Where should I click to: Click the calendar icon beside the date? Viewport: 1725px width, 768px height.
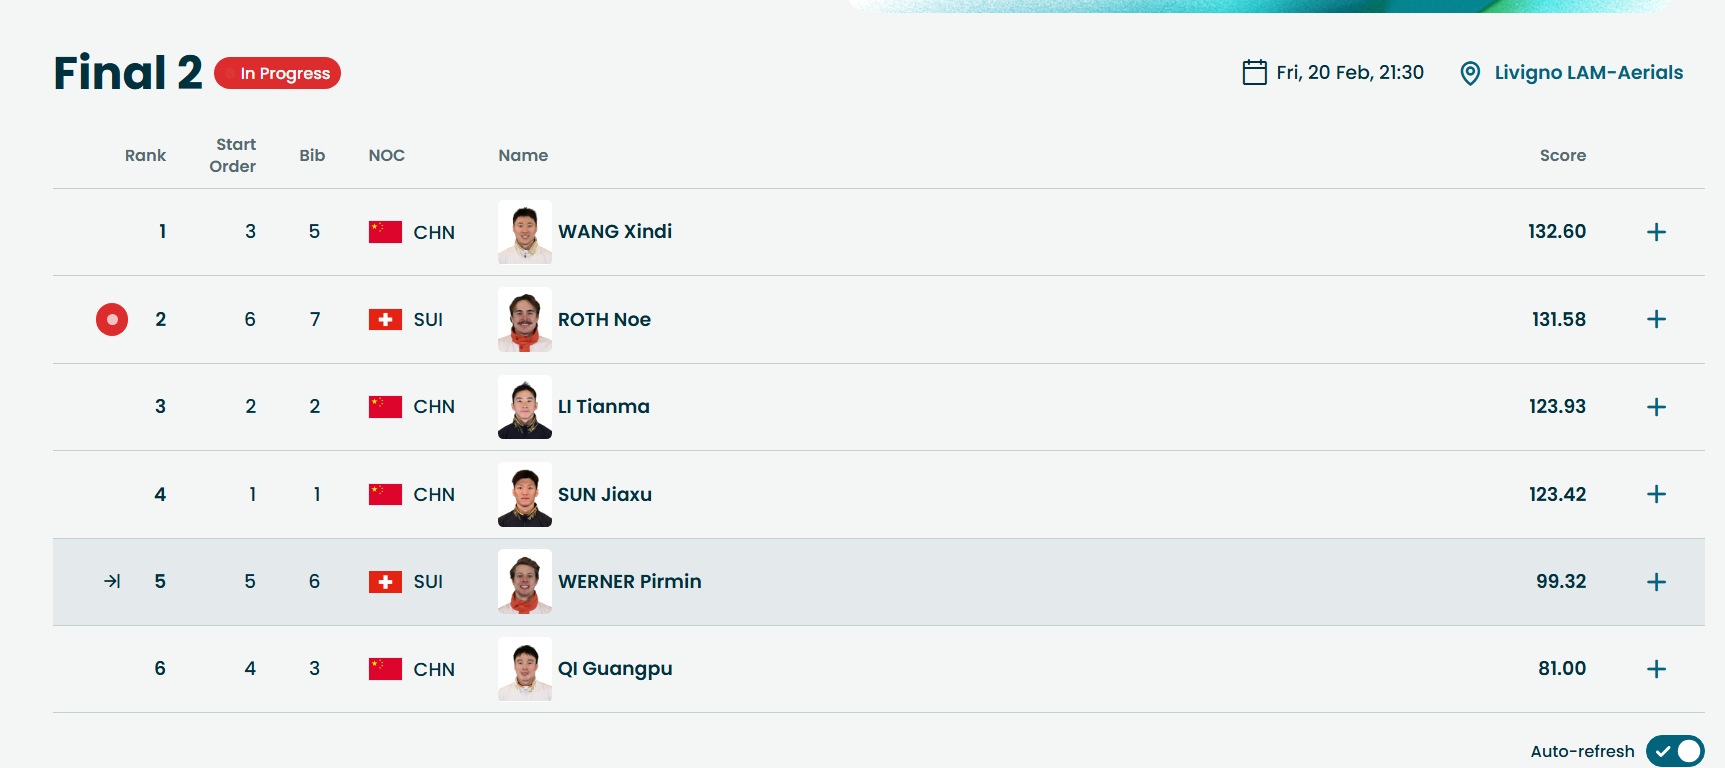click(x=1254, y=72)
